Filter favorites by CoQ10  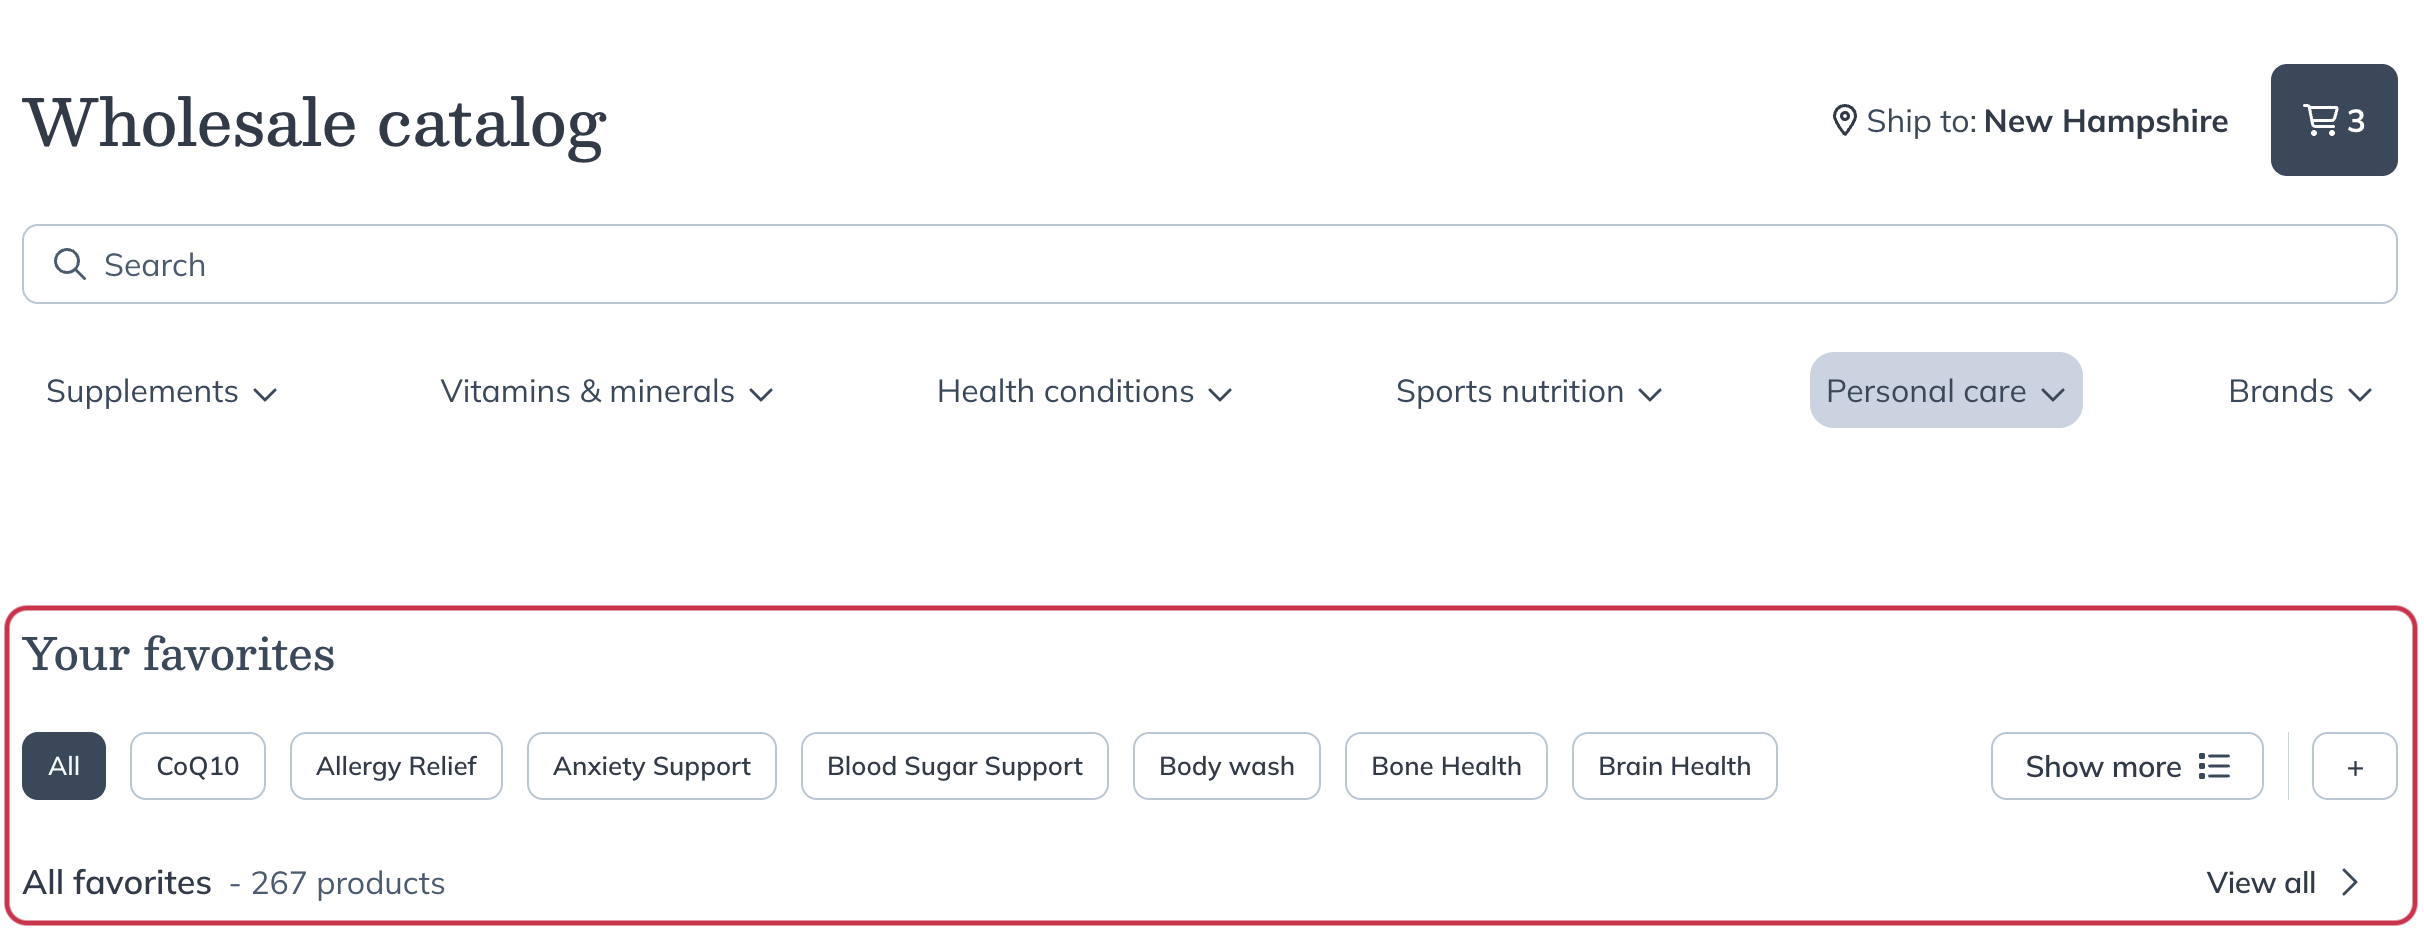pyautogui.click(x=198, y=766)
